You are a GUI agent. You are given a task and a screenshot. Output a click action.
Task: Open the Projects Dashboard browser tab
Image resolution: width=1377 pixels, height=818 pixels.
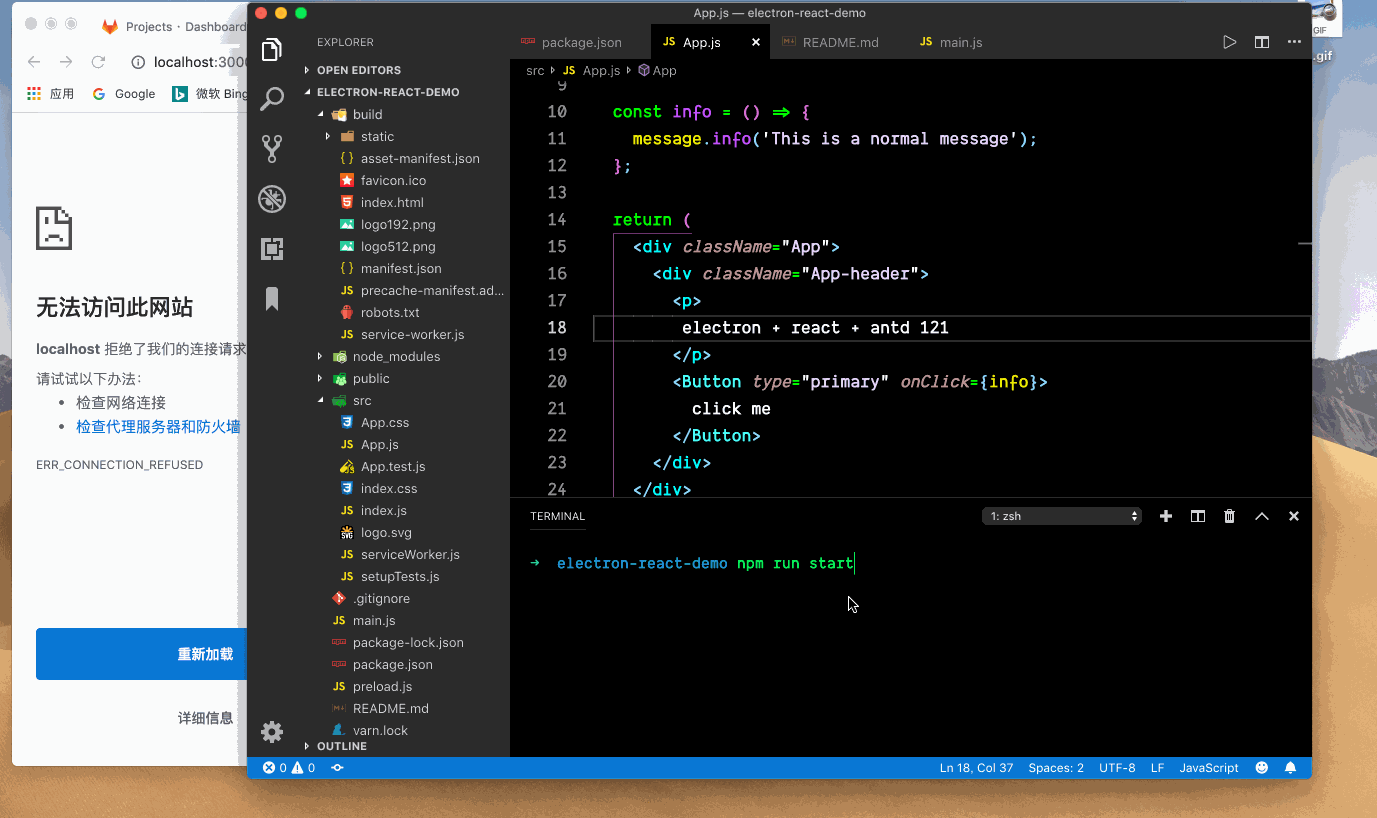pyautogui.click(x=172, y=27)
